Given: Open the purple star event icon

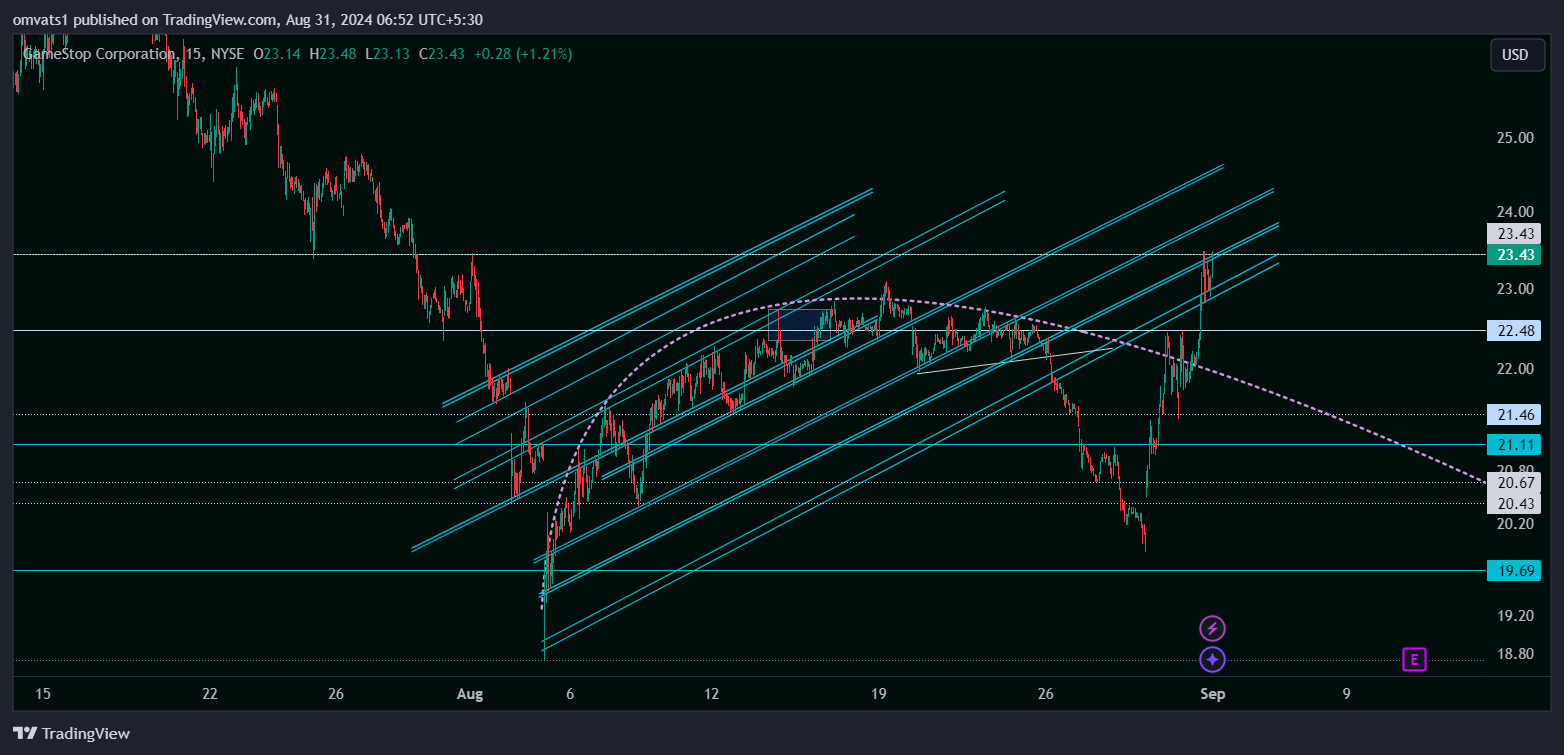Looking at the screenshot, I should pos(1212,660).
